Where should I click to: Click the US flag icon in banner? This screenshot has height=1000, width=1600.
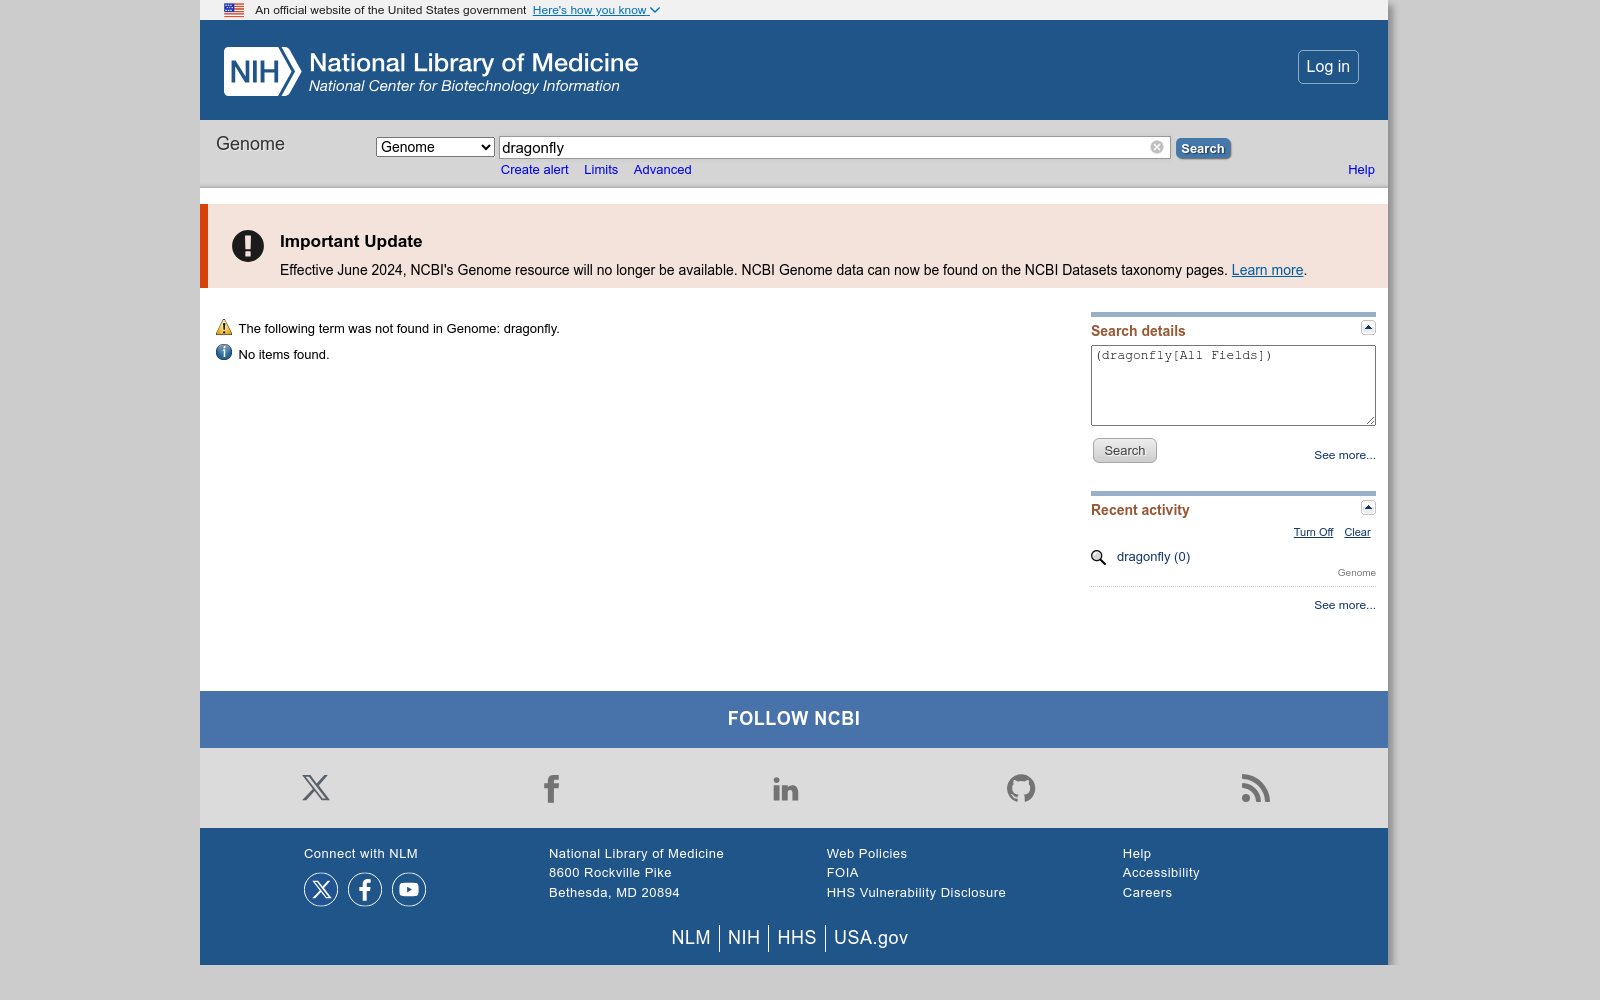[x=234, y=10]
